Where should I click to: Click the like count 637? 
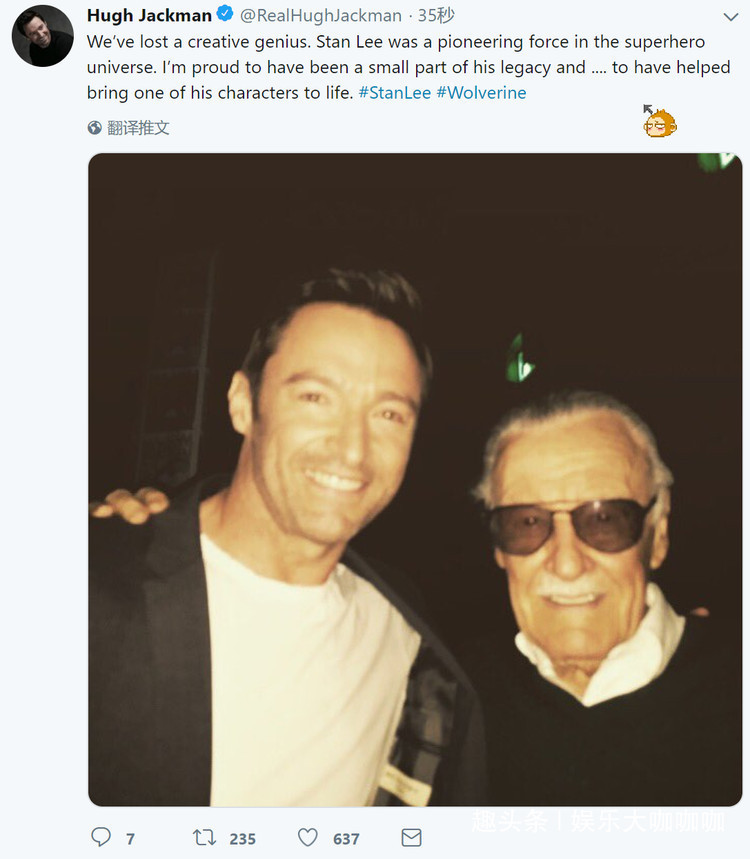click(x=346, y=838)
